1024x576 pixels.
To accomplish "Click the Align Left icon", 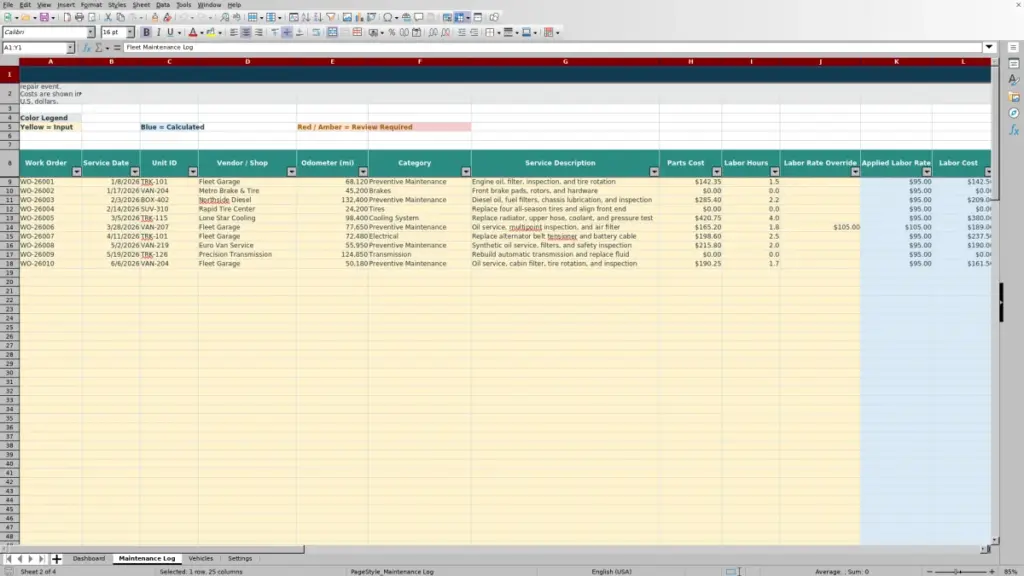I will (x=234, y=33).
